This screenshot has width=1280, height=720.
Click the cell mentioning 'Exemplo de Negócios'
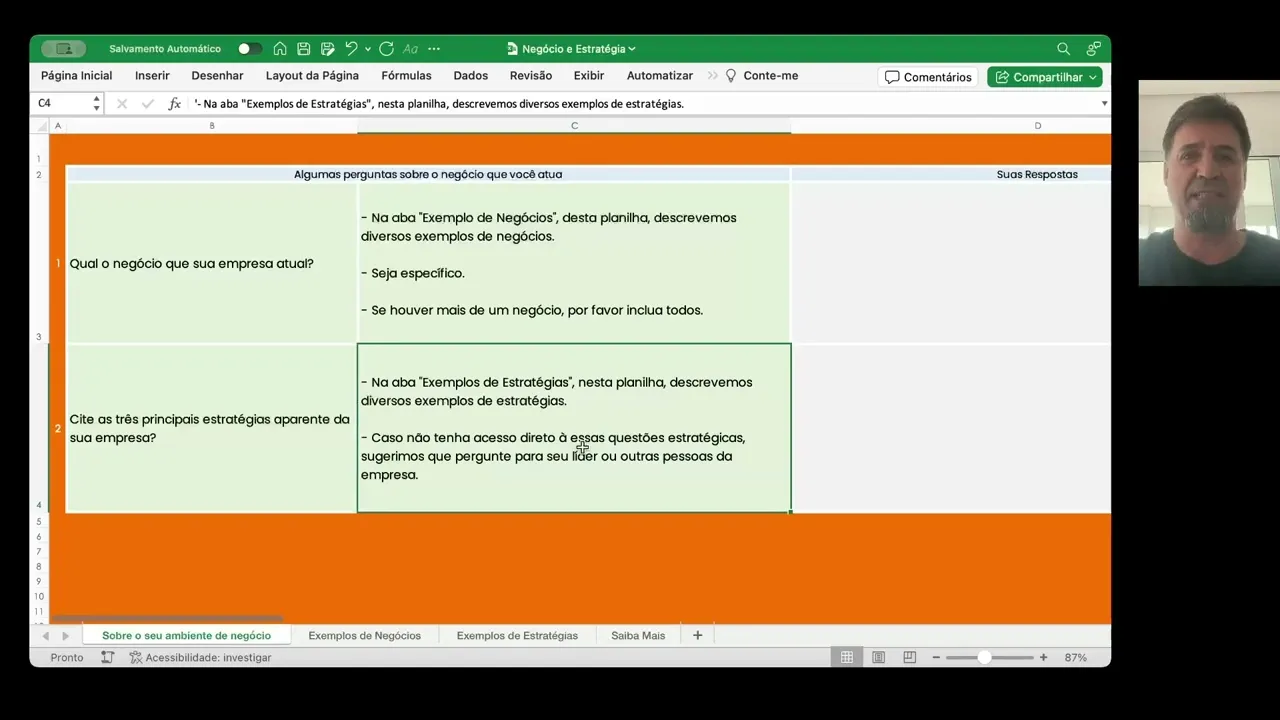point(574,263)
